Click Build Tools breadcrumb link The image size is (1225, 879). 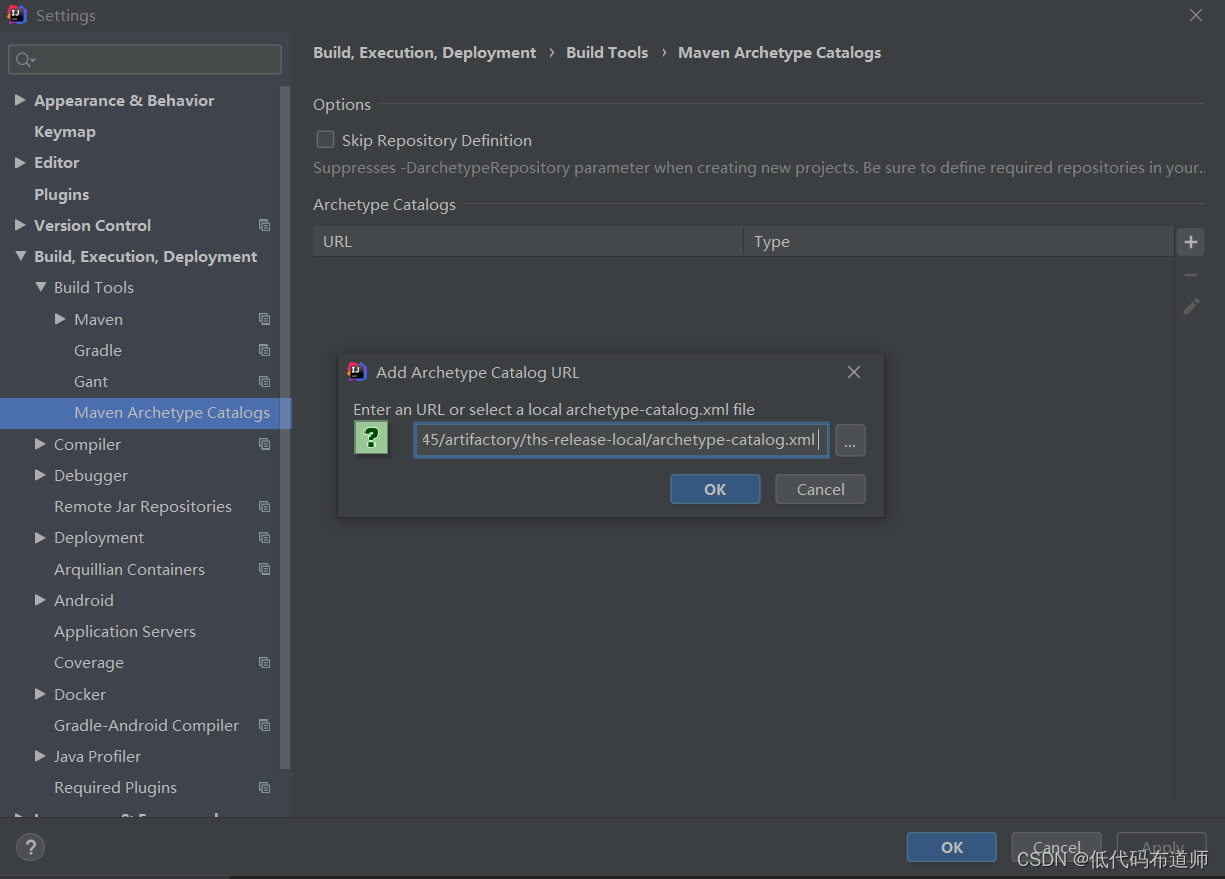click(607, 52)
